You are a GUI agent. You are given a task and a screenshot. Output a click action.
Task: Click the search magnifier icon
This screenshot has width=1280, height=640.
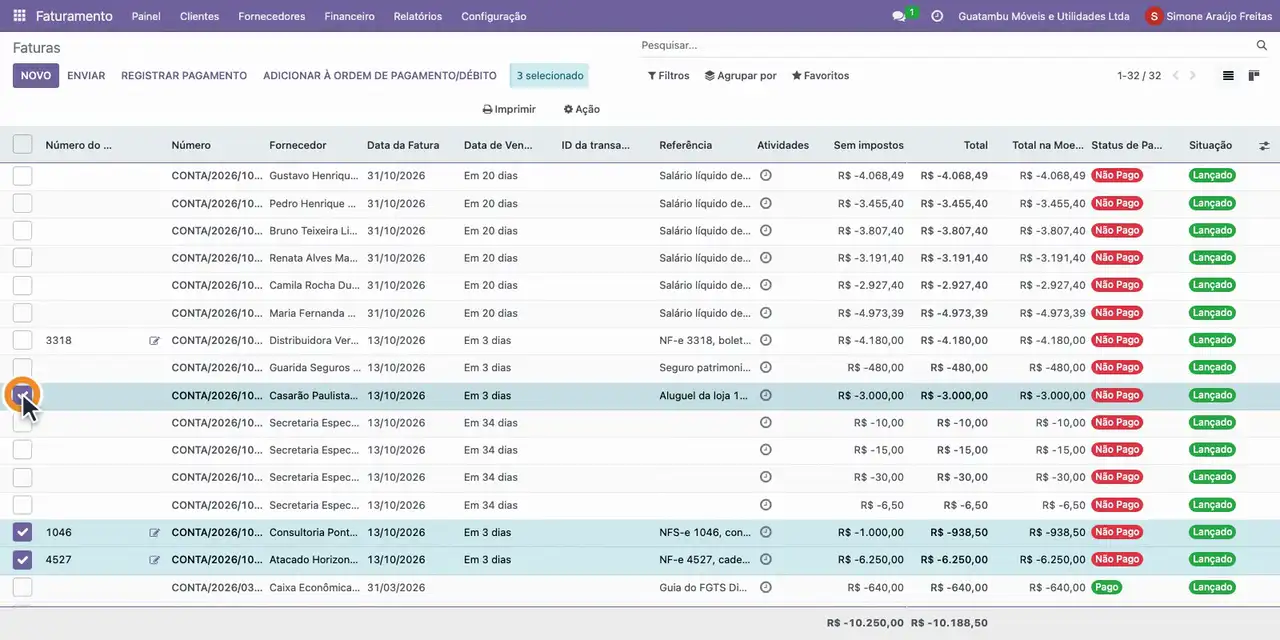coord(1262,46)
